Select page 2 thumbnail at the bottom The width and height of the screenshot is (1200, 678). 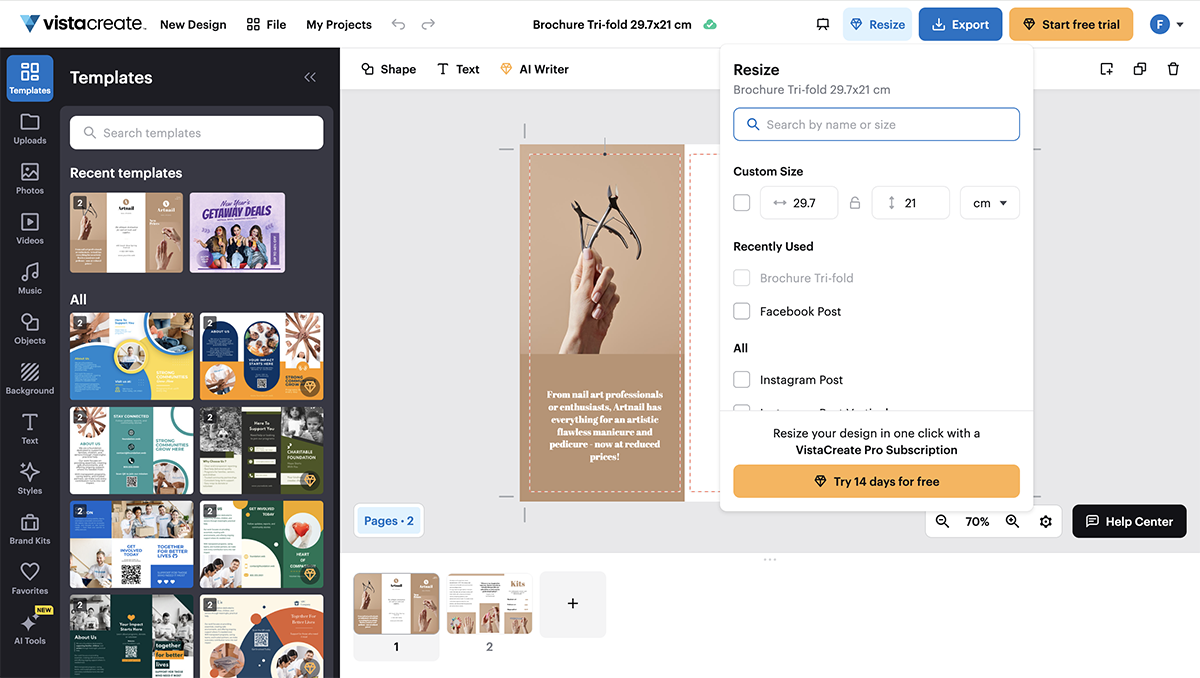click(x=489, y=603)
